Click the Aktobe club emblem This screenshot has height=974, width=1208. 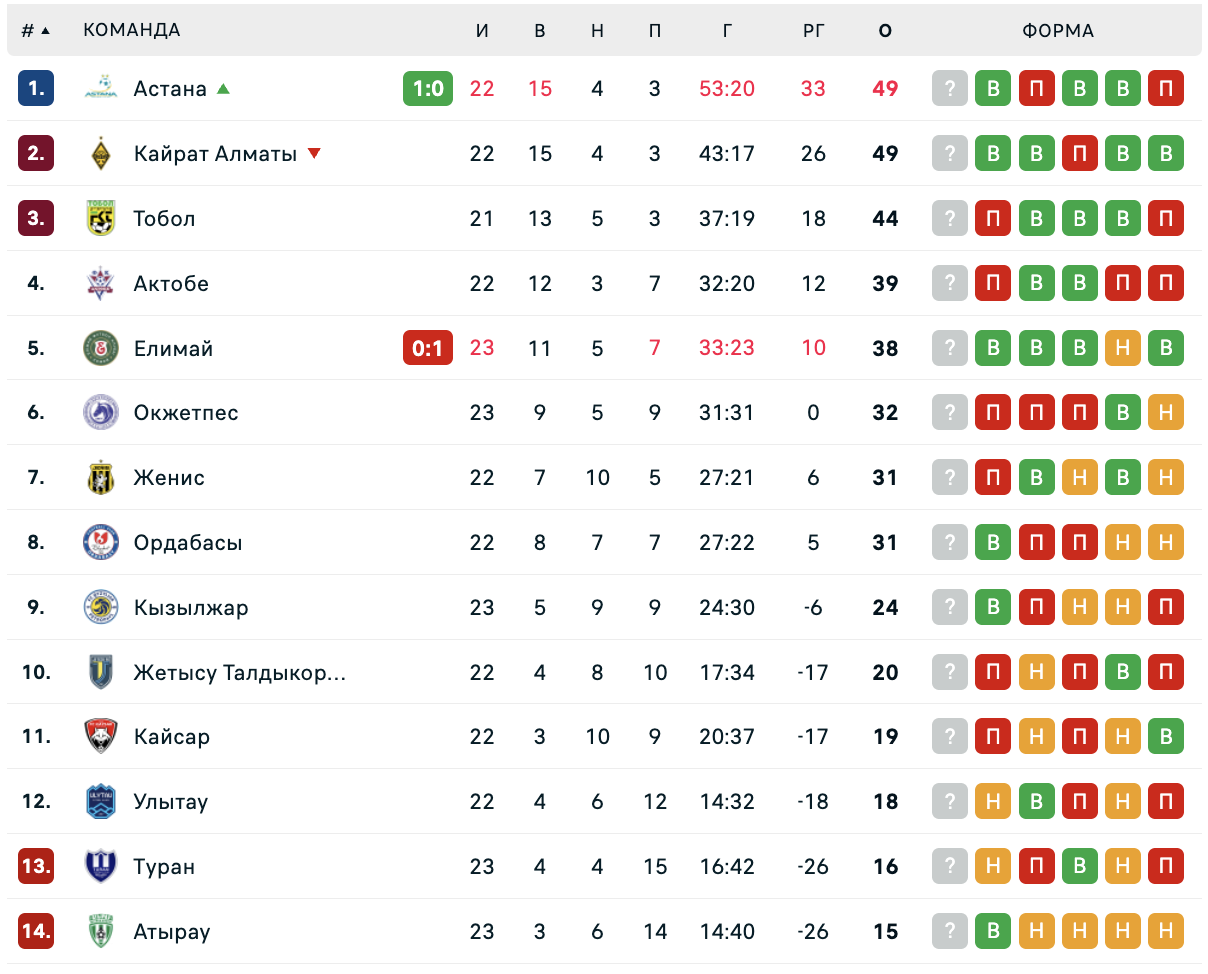point(101,283)
